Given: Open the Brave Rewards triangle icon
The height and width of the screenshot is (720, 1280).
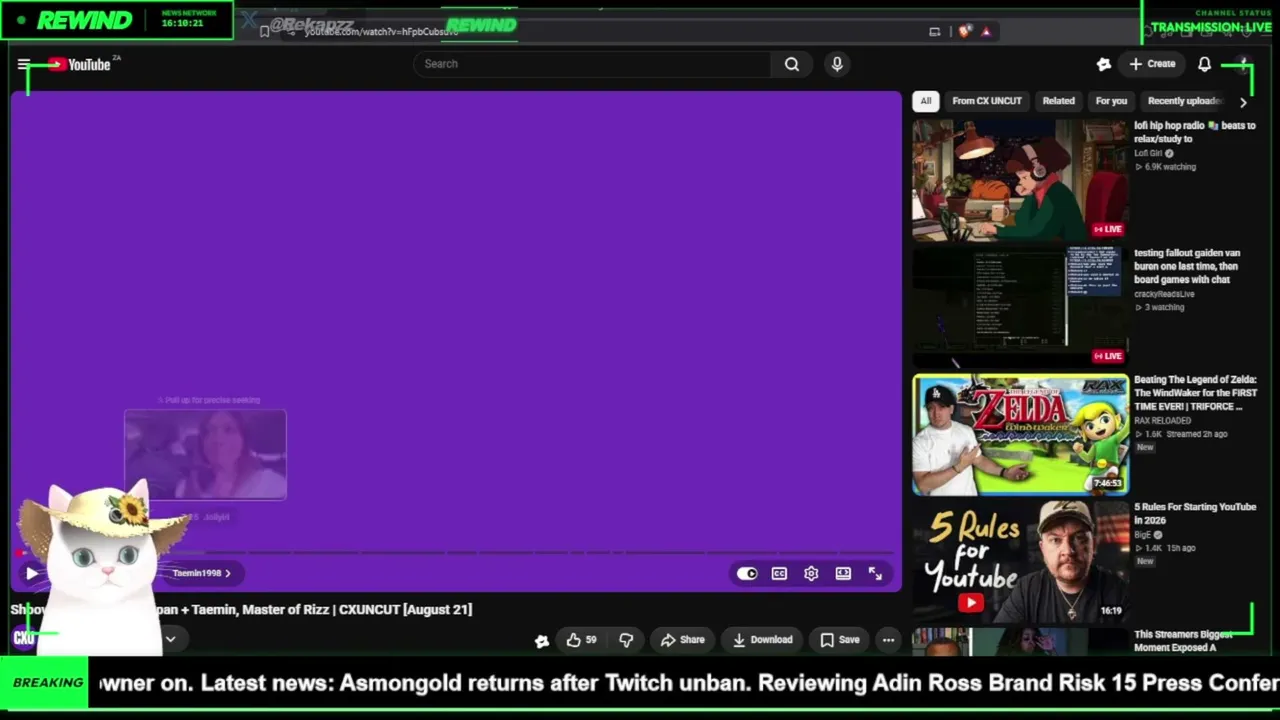Looking at the screenshot, I should pos(986,31).
